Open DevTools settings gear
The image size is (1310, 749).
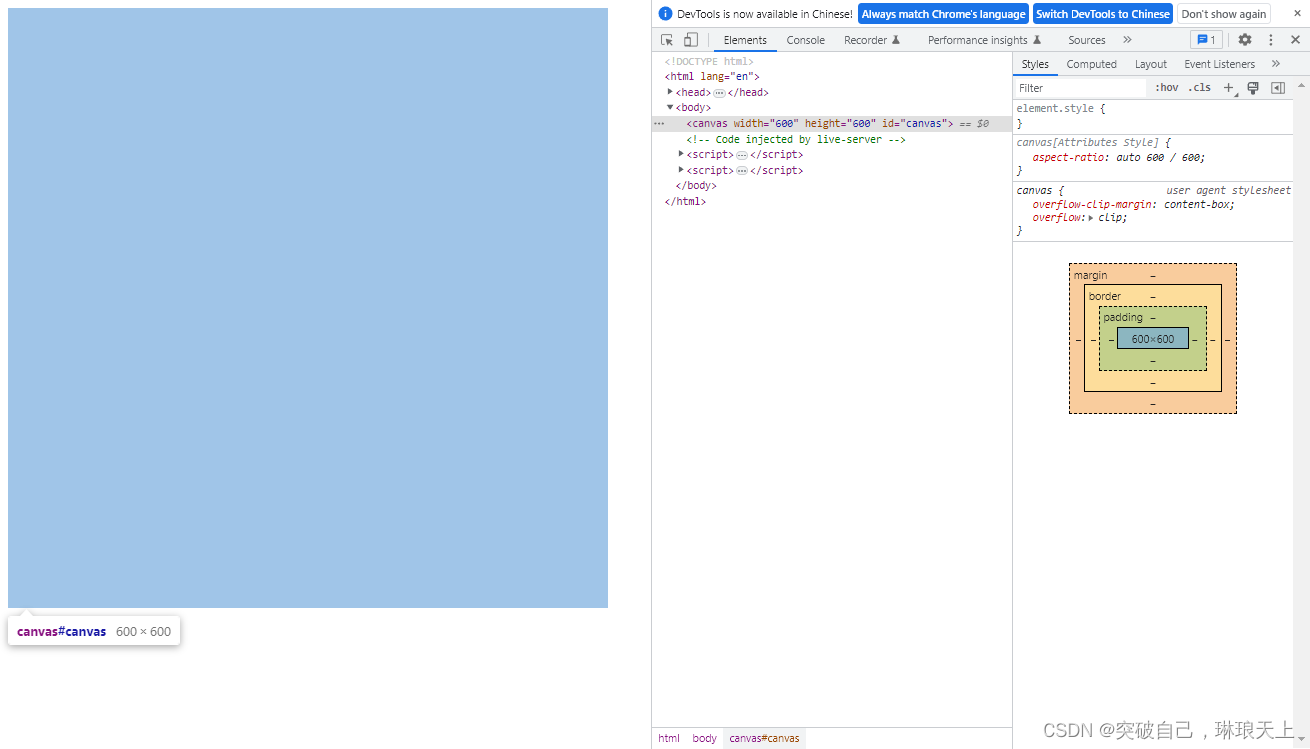[x=1245, y=40]
